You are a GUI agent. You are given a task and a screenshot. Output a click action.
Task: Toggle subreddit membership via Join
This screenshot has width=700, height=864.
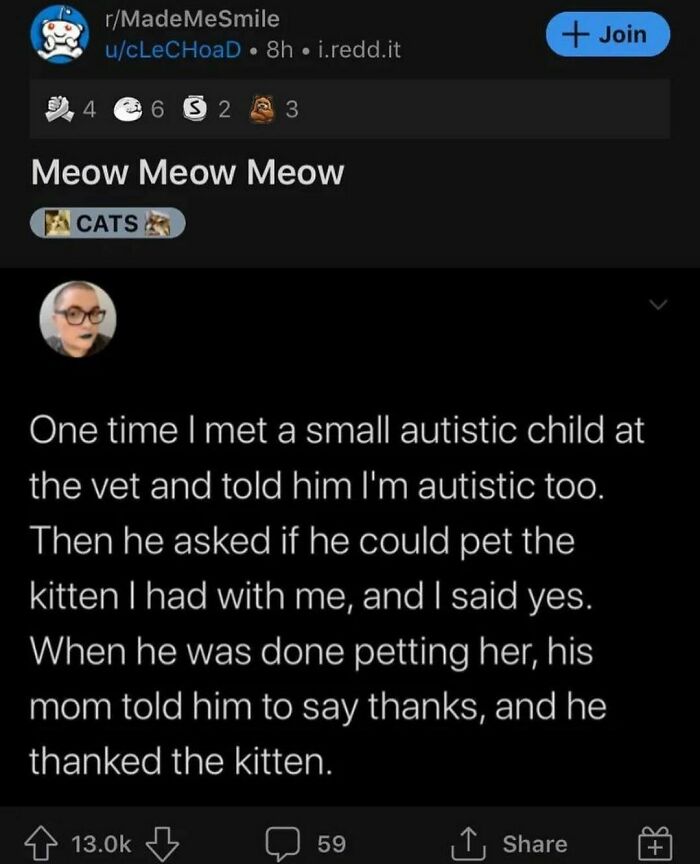tap(608, 33)
